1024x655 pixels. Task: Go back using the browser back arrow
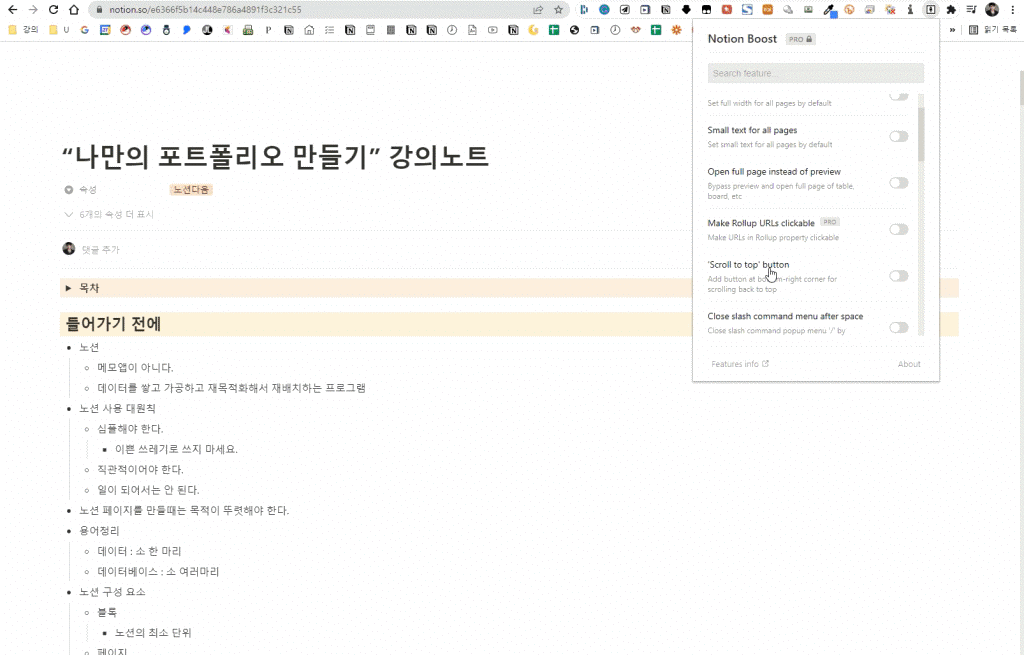pos(12,10)
